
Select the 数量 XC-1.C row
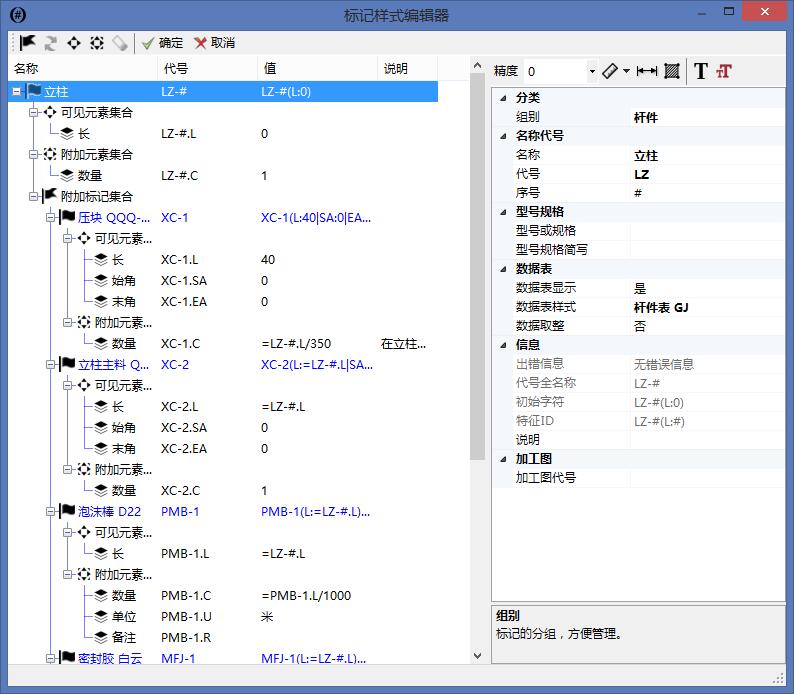pos(223,344)
